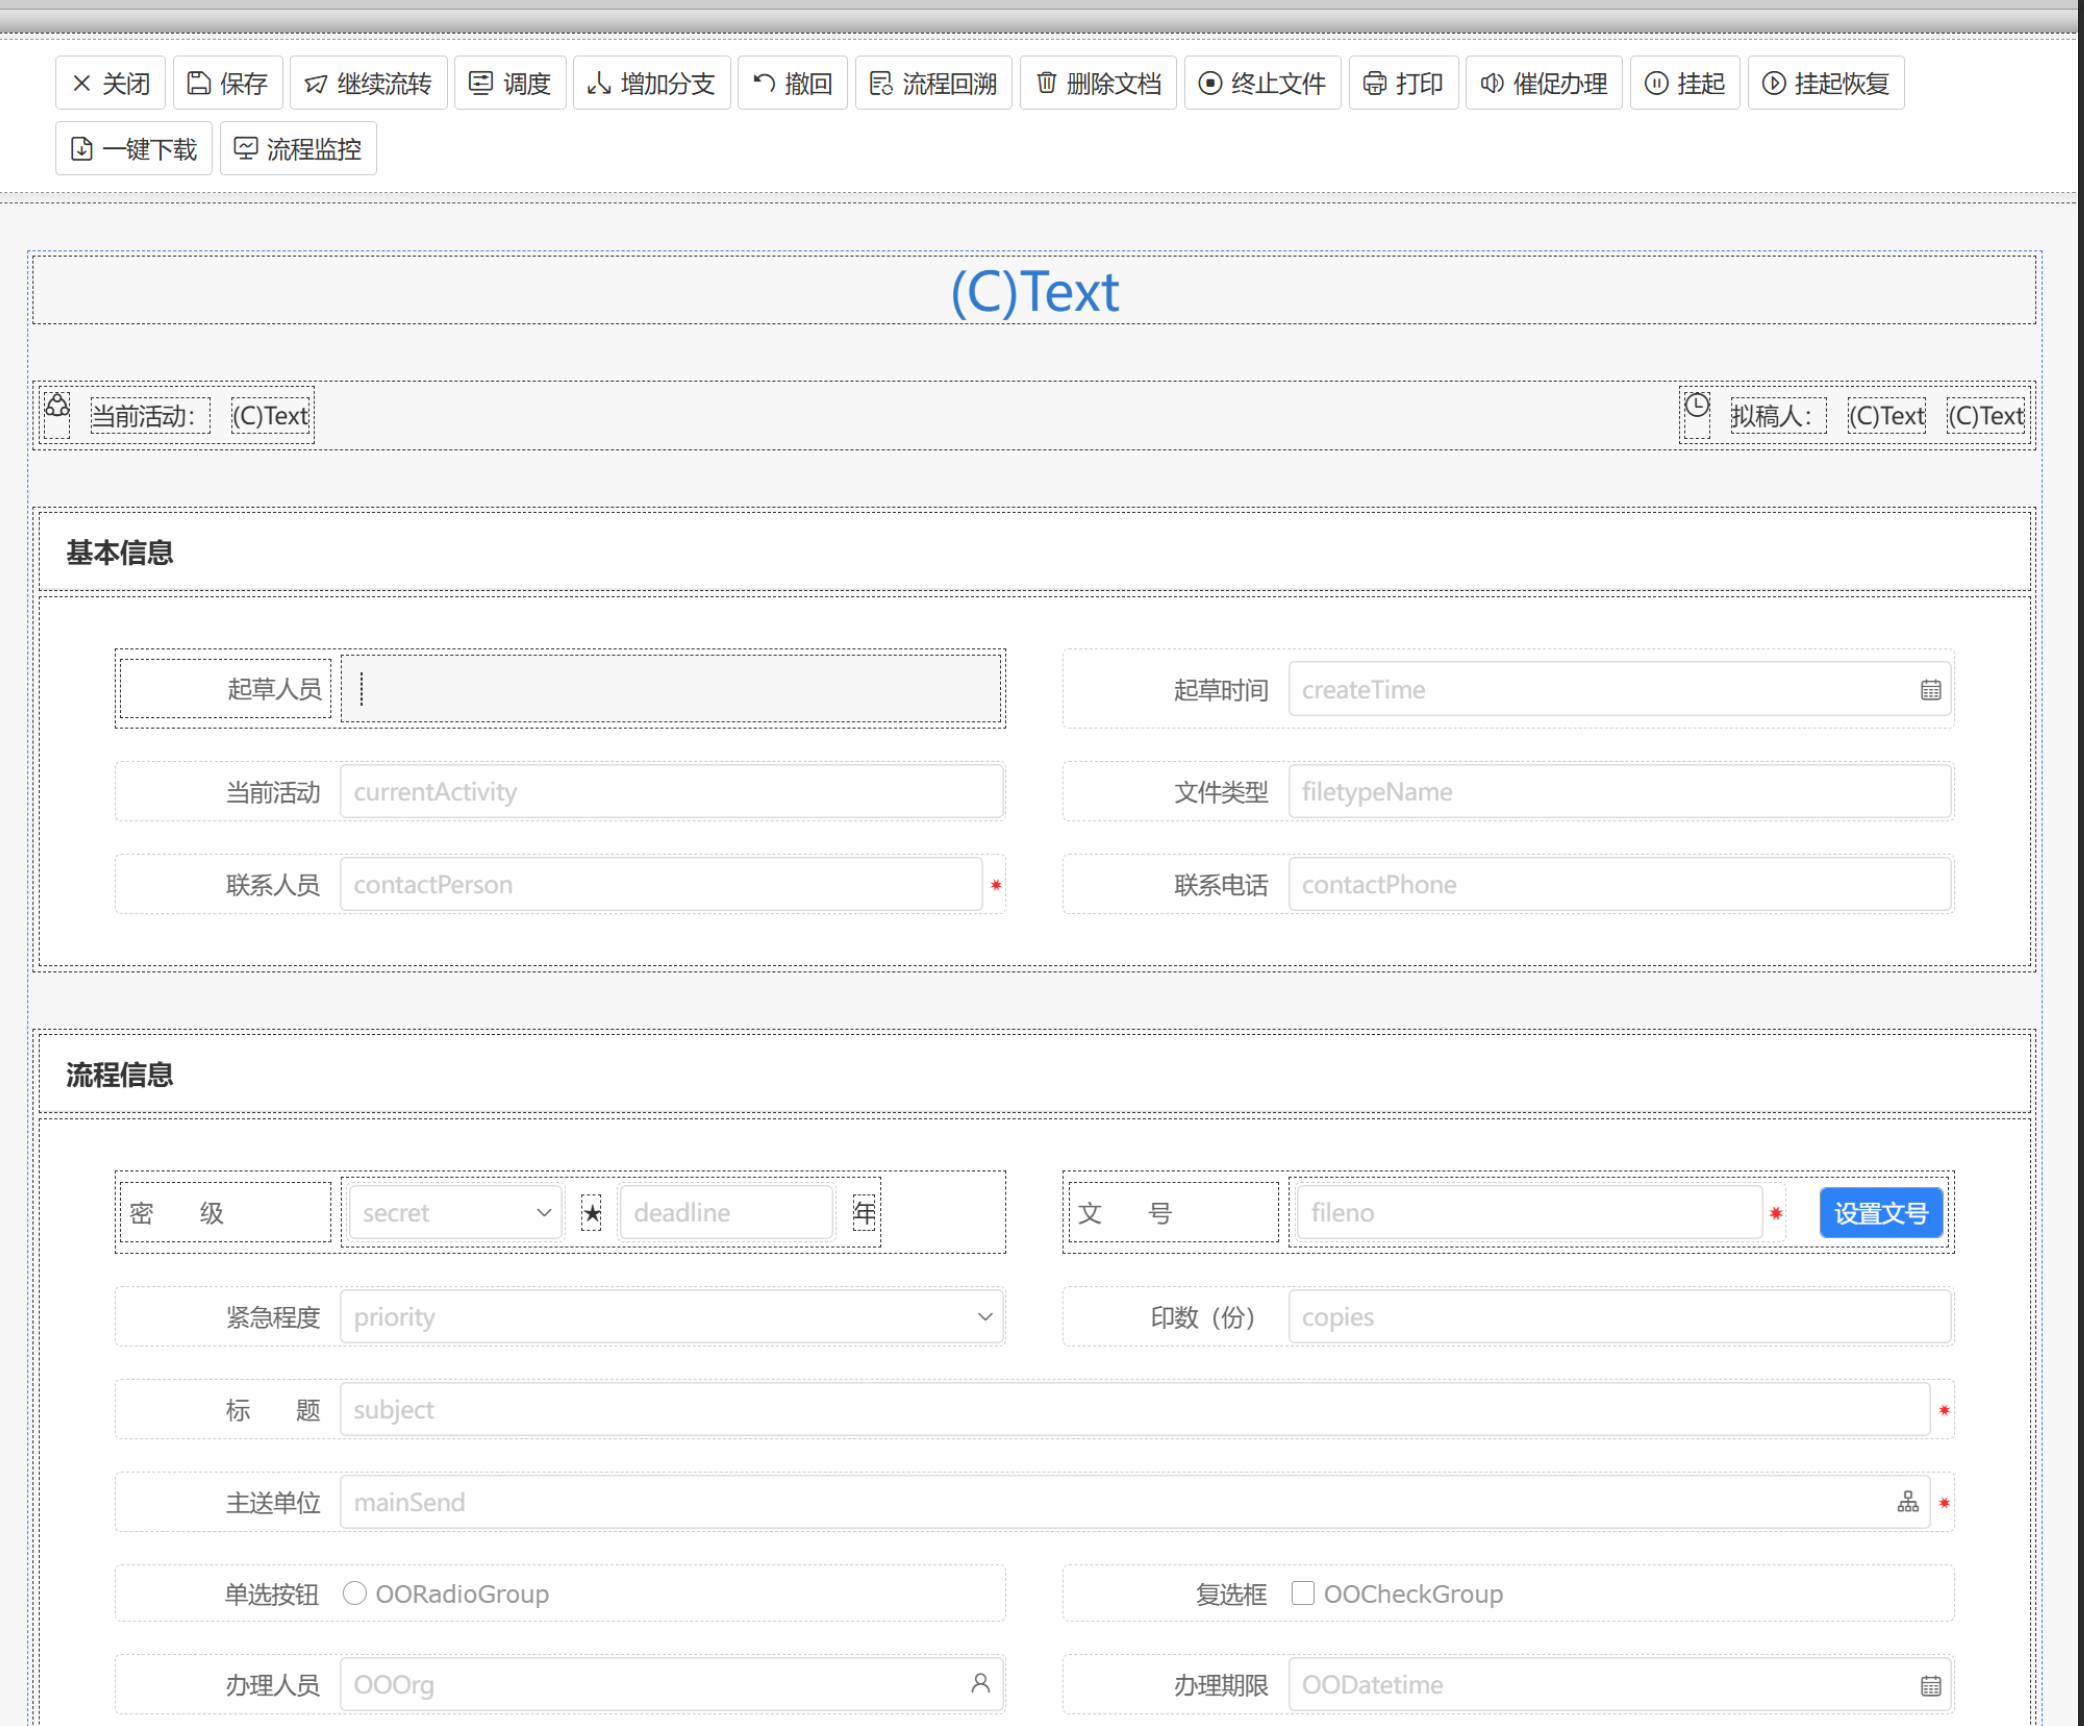This screenshot has height=1726, width=2084.
Task: Click 继续流转 in the toolbar
Action: 368,83
